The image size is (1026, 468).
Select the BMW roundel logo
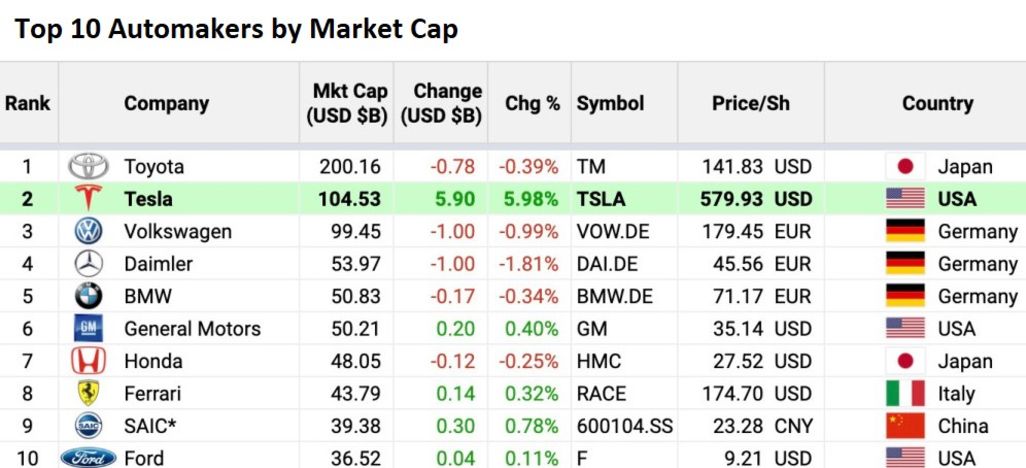[x=88, y=296]
